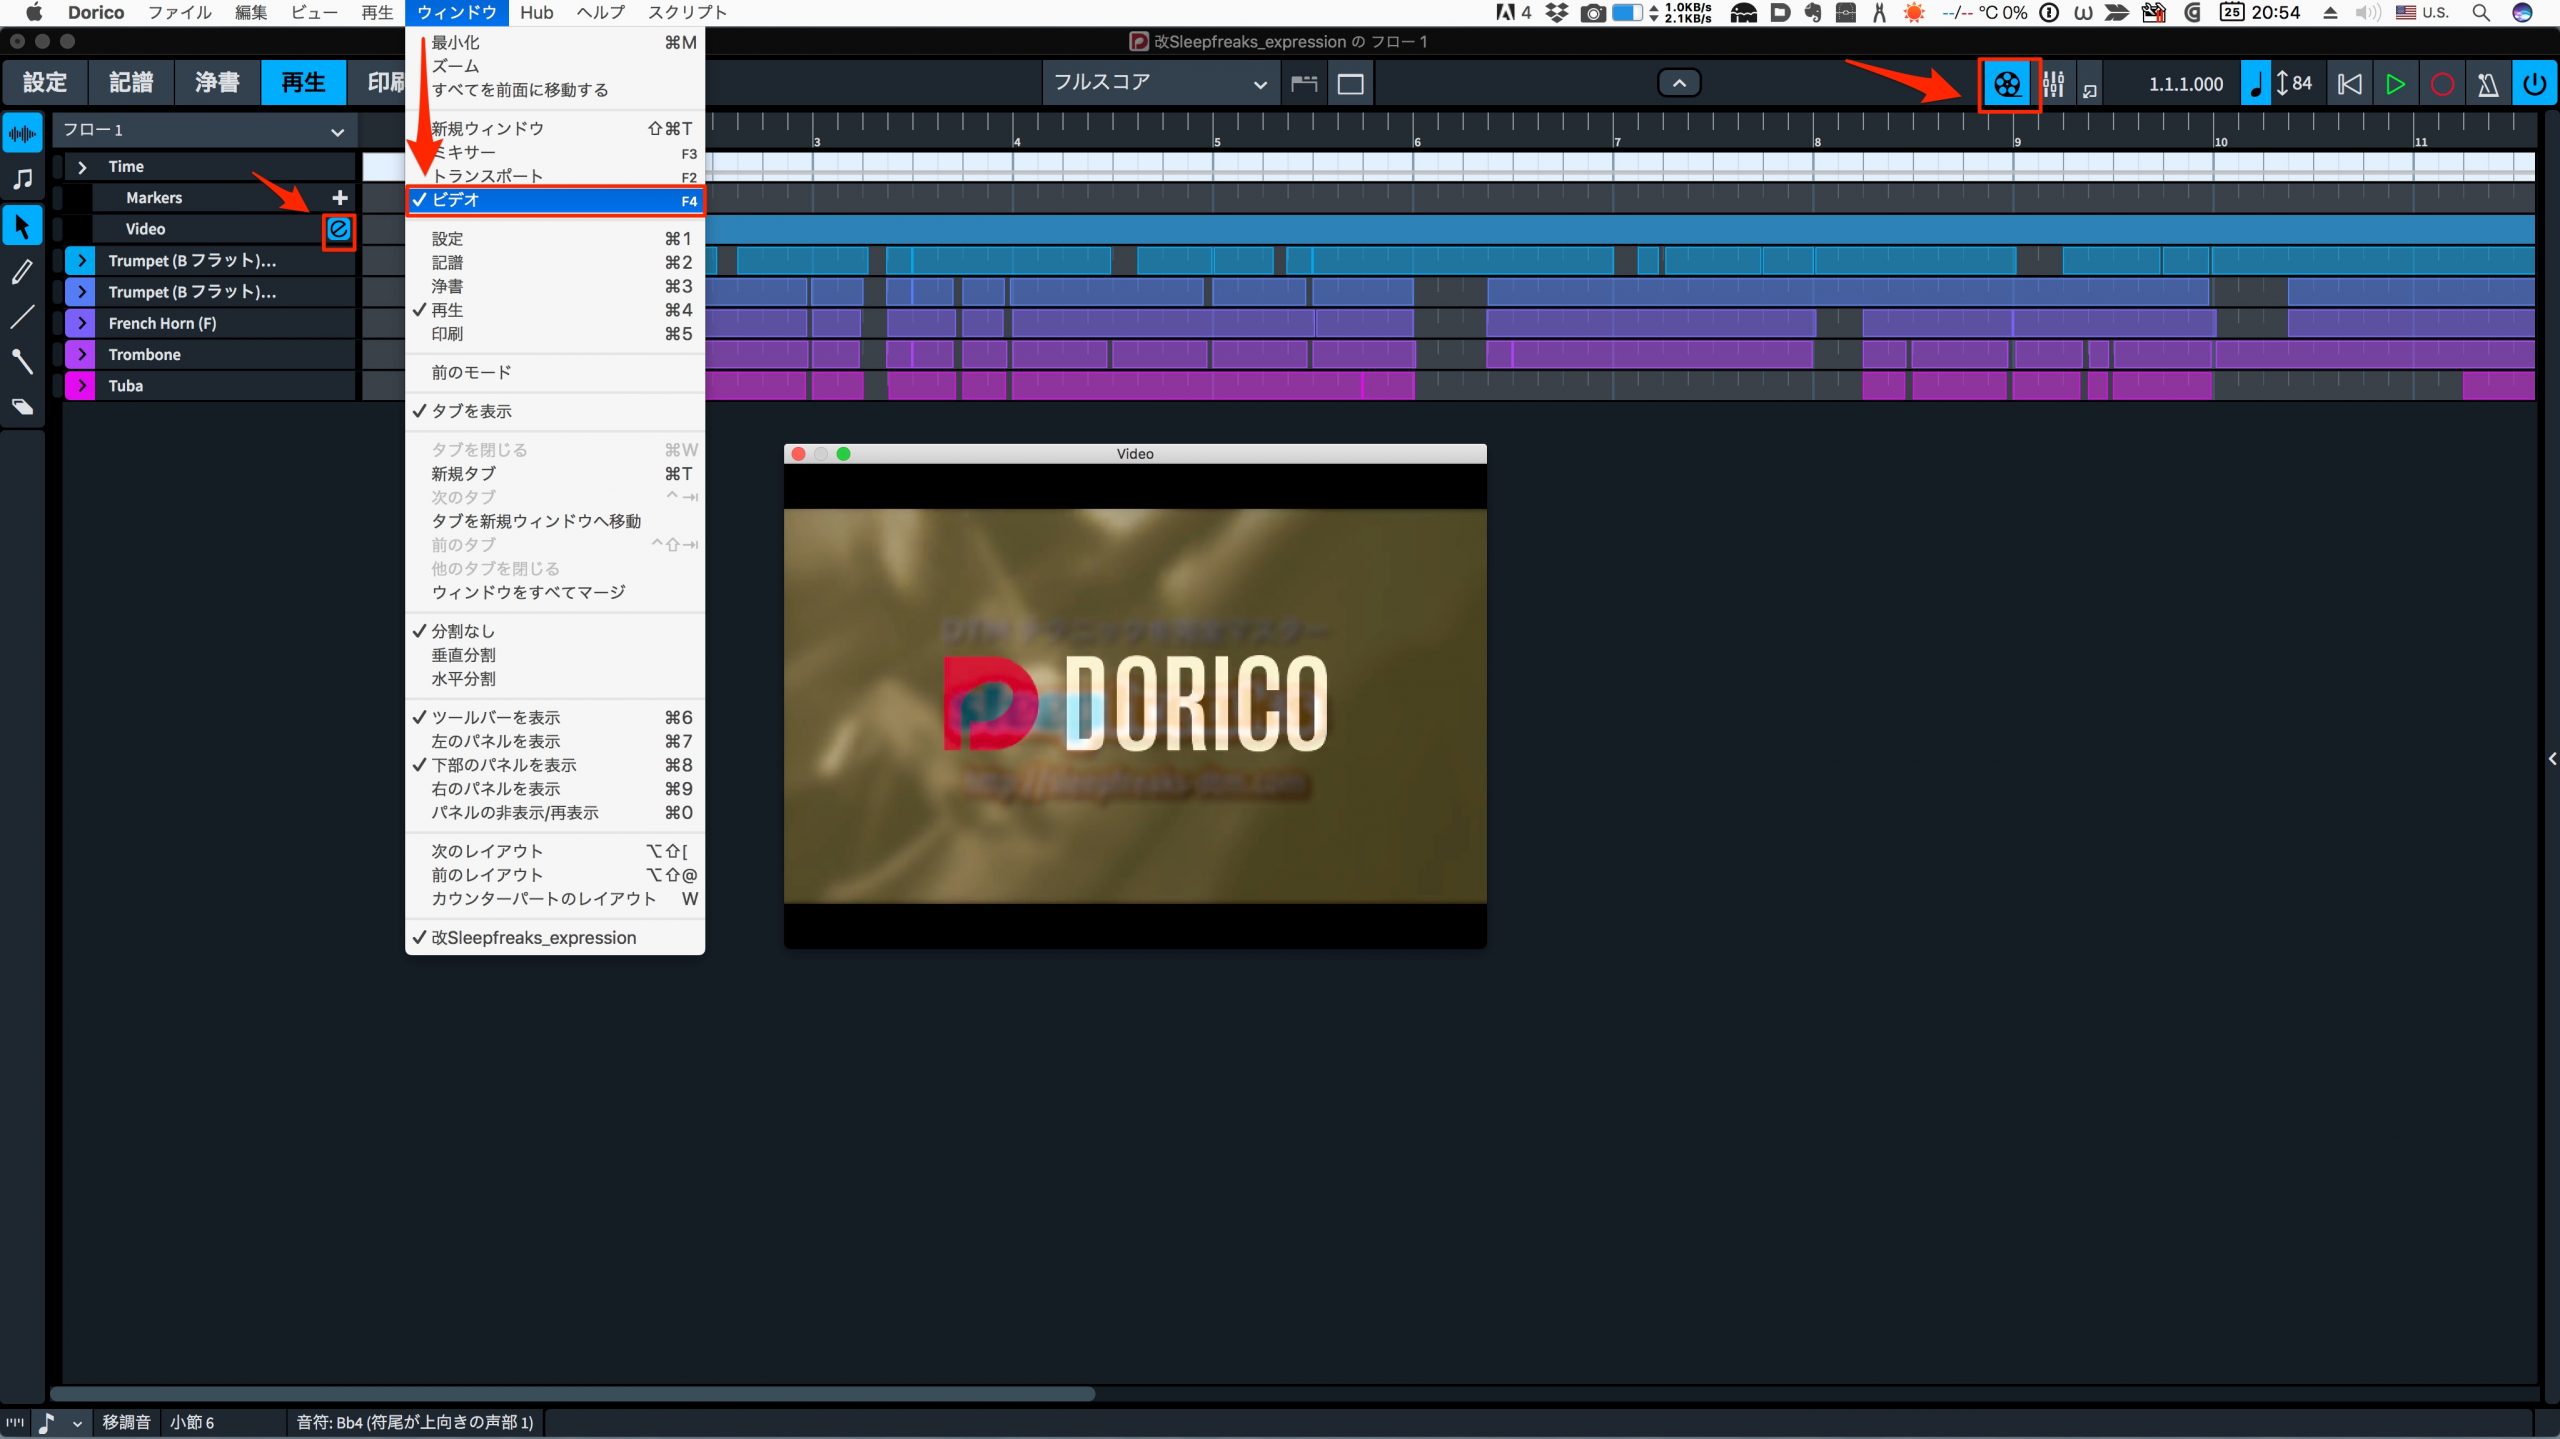Open Spotlight search in the menu bar
Viewport: 2560px width, 1439px height.
click(x=2481, y=13)
